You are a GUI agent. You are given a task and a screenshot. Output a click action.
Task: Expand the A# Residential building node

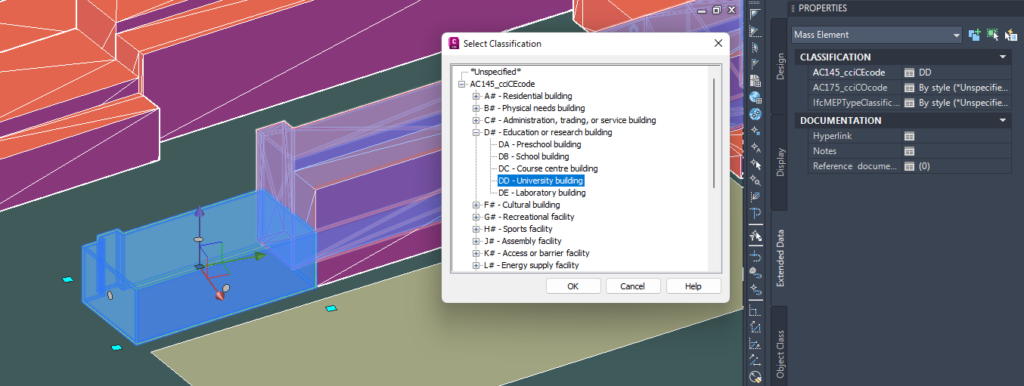[x=476, y=96]
